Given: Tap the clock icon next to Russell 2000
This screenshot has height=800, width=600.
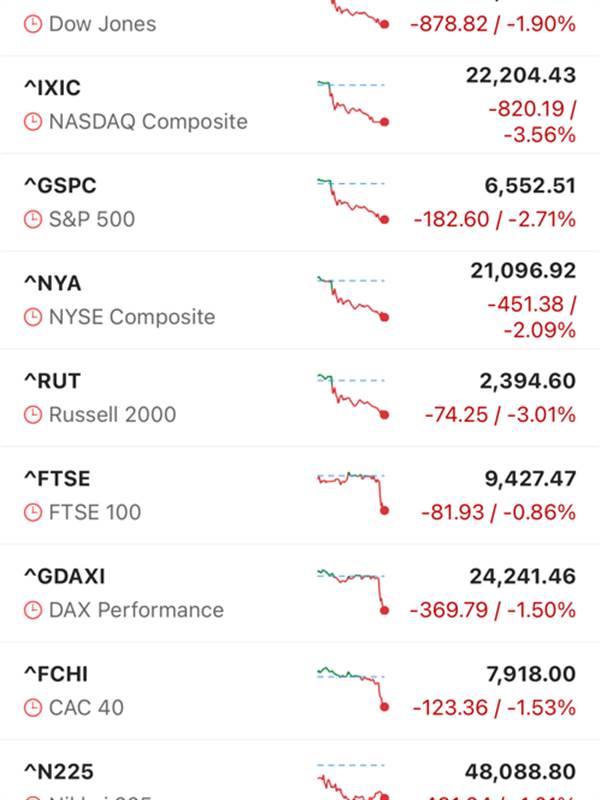Looking at the screenshot, I should pyautogui.click(x=34, y=415).
